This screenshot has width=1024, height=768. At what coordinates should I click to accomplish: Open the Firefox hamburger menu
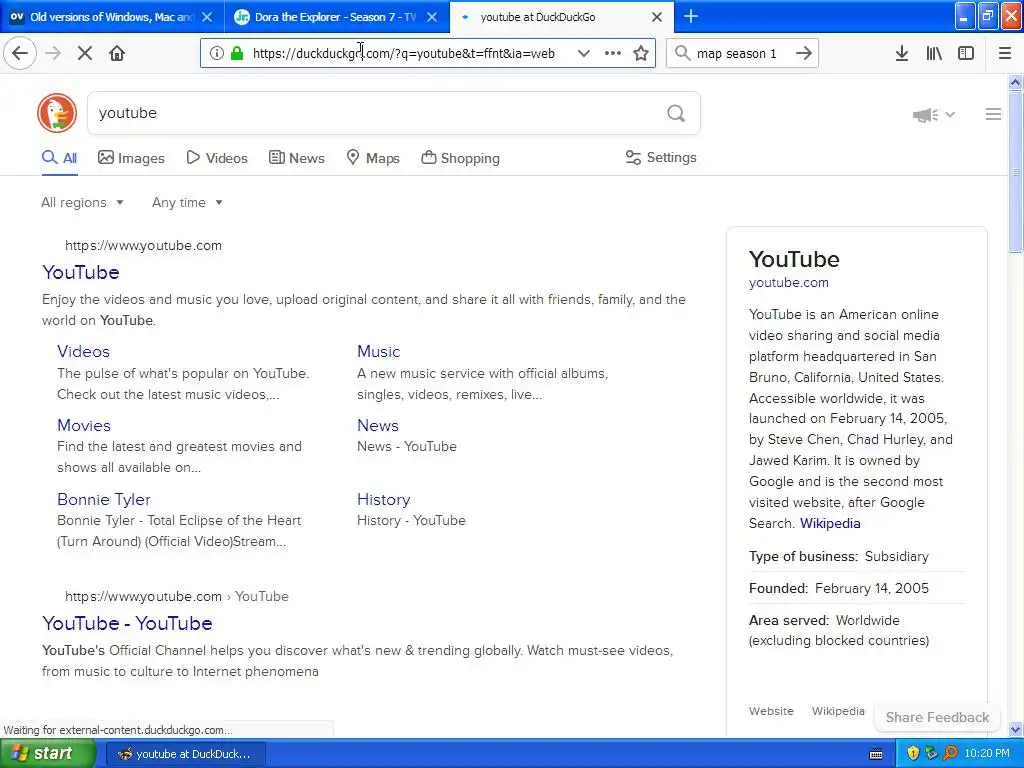coord(1005,53)
